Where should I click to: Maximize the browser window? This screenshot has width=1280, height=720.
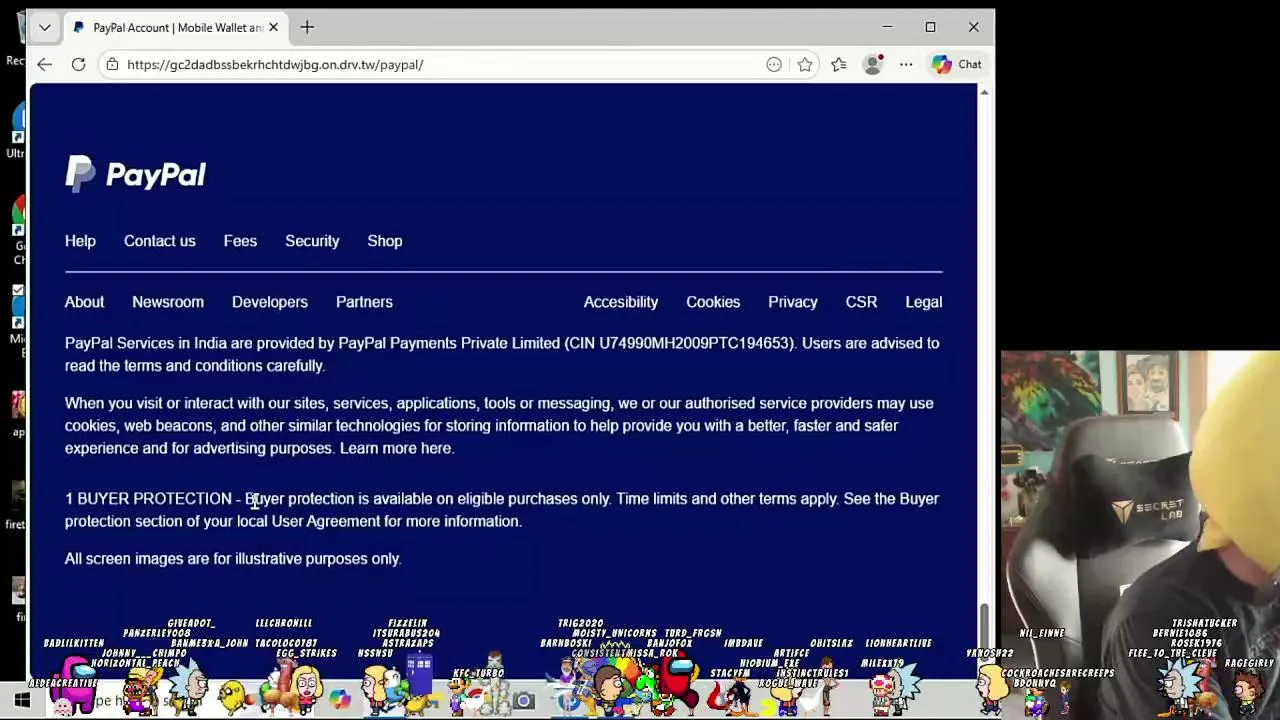[930, 27]
